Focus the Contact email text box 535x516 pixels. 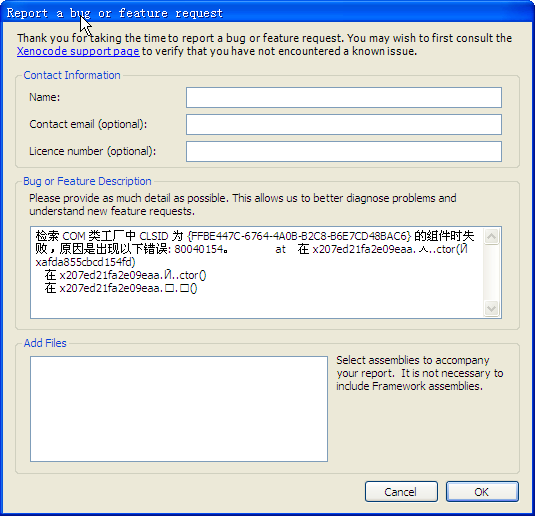(344, 124)
